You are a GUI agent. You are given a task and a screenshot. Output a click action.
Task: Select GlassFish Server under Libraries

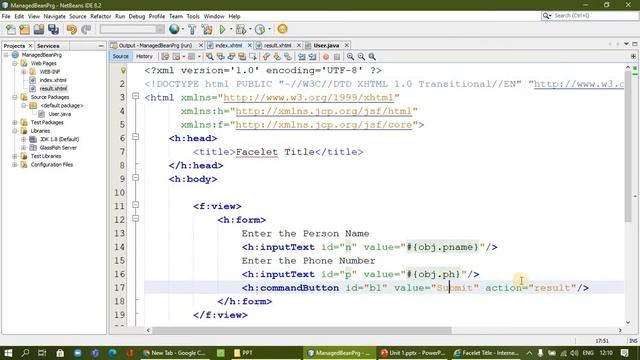(58, 148)
